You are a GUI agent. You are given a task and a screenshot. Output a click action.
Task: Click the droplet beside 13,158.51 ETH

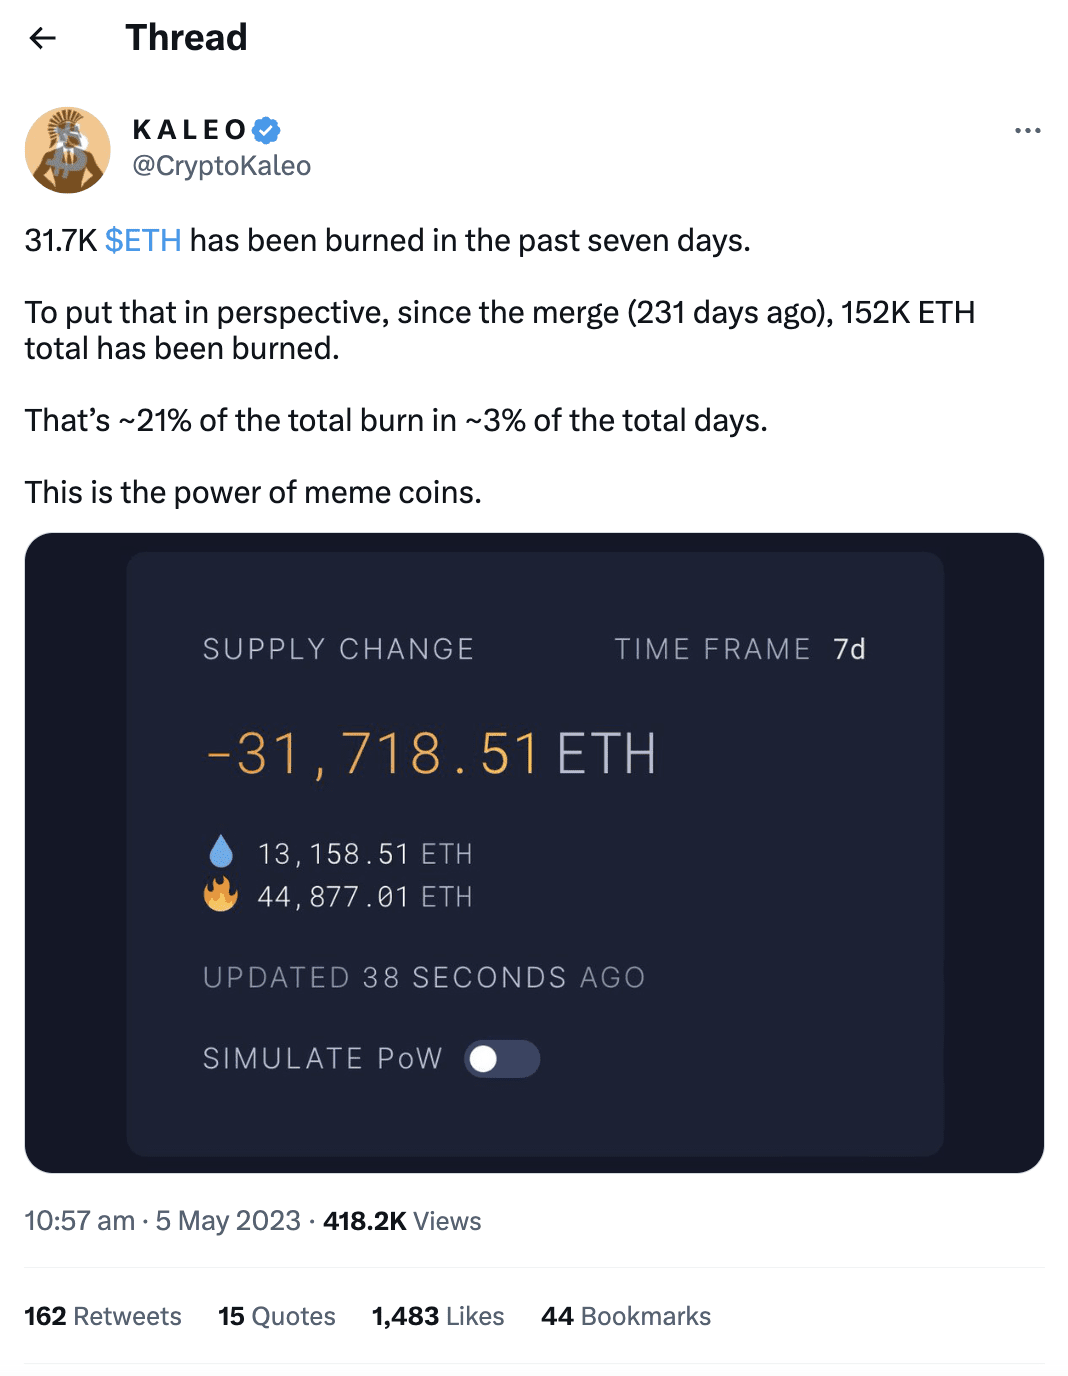(222, 851)
